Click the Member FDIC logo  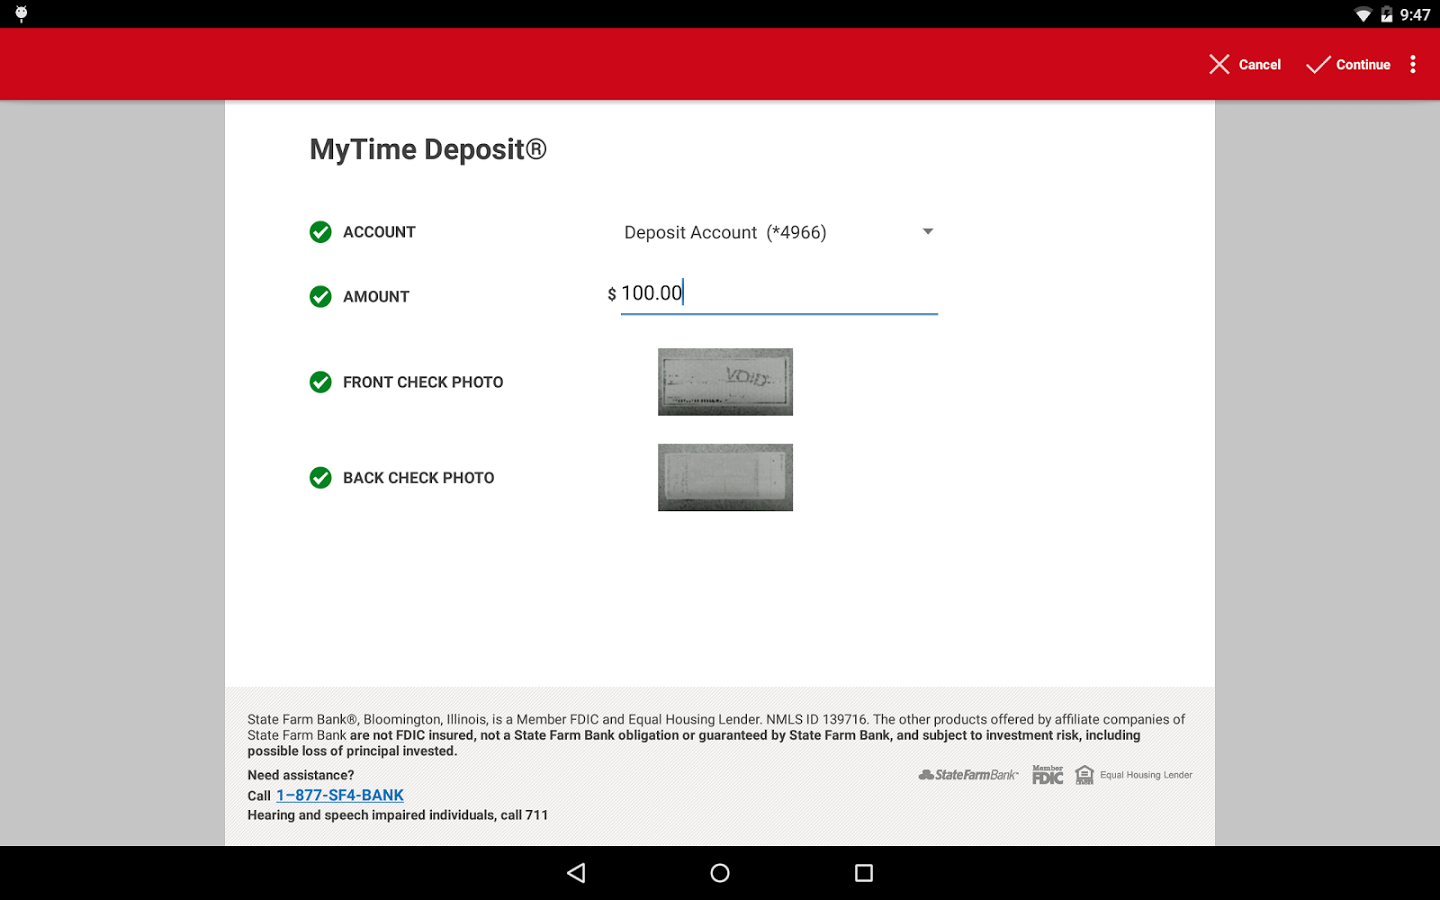(1047, 774)
